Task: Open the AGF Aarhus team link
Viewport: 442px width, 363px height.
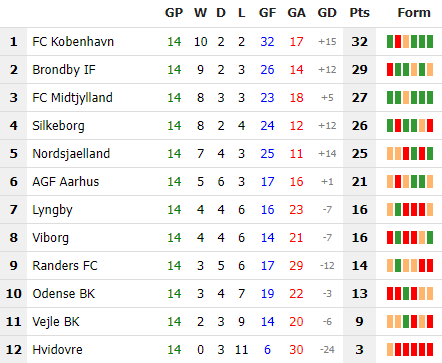Action: [66, 182]
